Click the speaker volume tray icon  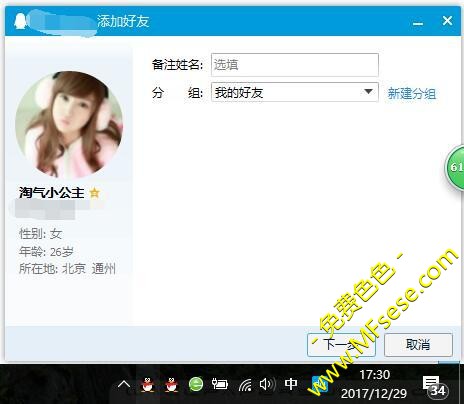267,384
